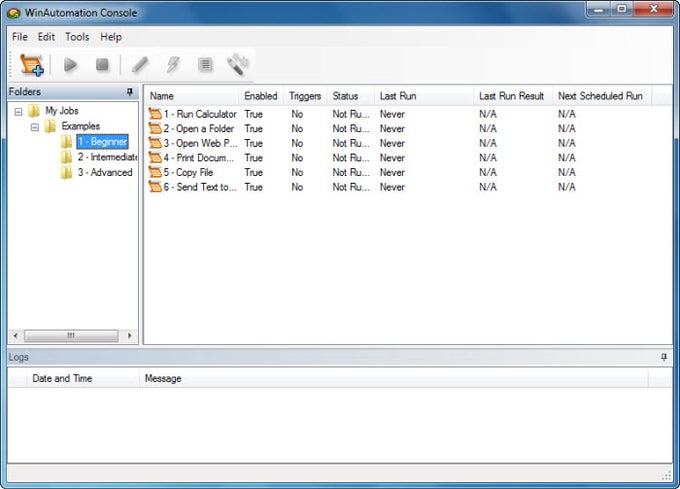Sort by Next Scheduled Run column header
The width and height of the screenshot is (680, 489).
(x=602, y=96)
